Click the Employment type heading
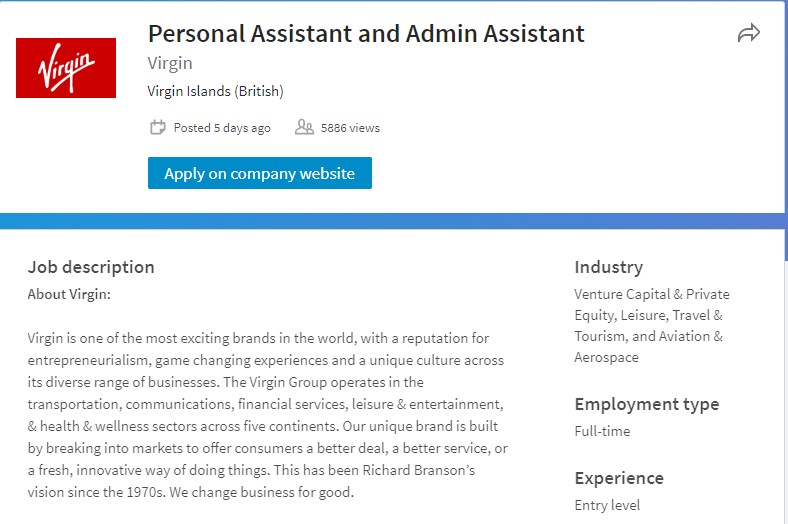 click(647, 404)
